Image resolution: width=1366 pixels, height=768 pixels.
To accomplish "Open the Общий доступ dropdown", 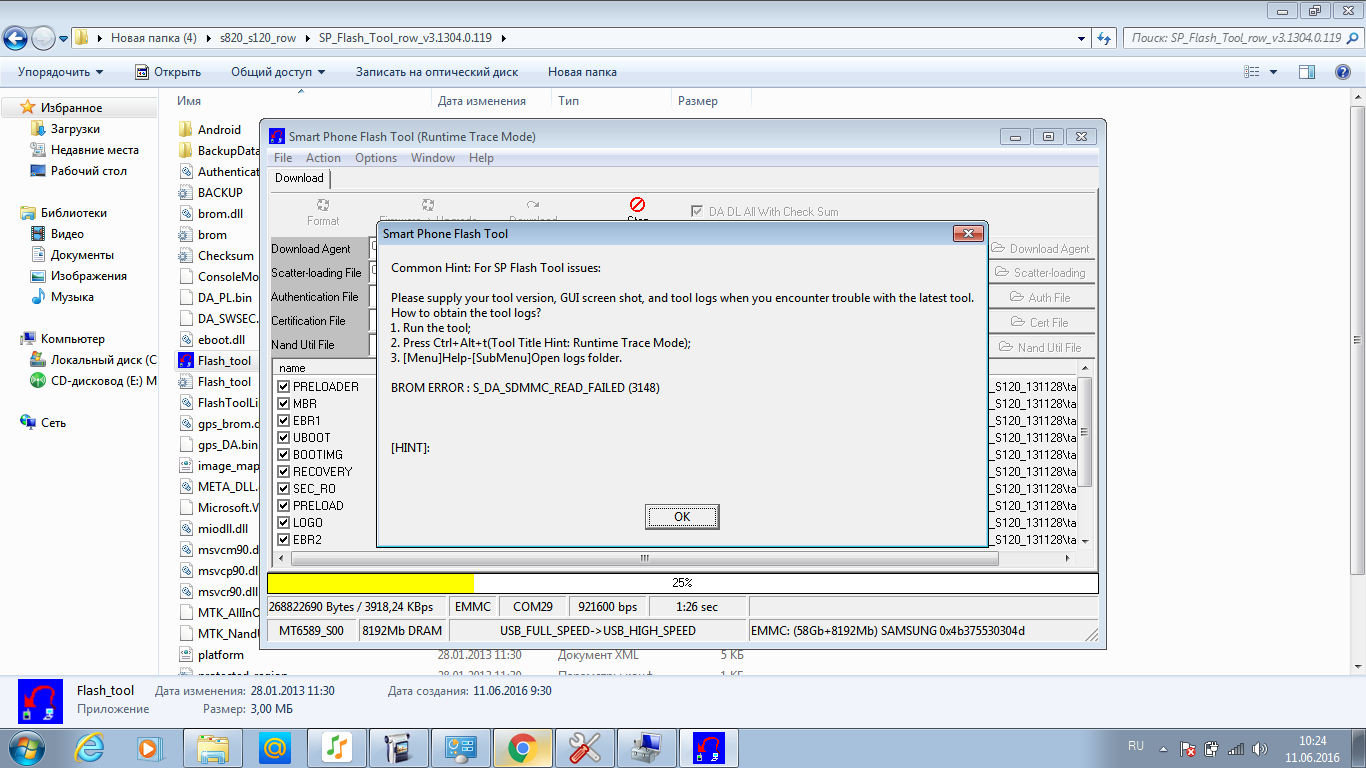I will point(277,72).
